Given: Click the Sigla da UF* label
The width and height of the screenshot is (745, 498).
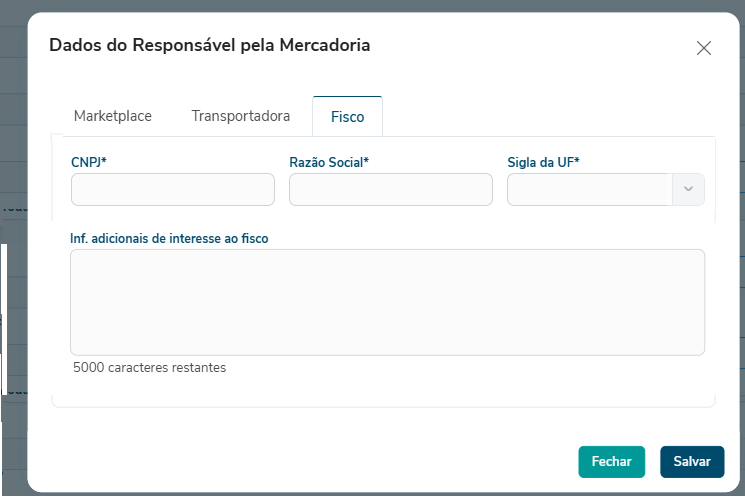Looking at the screenshot, I should (544, 161).
